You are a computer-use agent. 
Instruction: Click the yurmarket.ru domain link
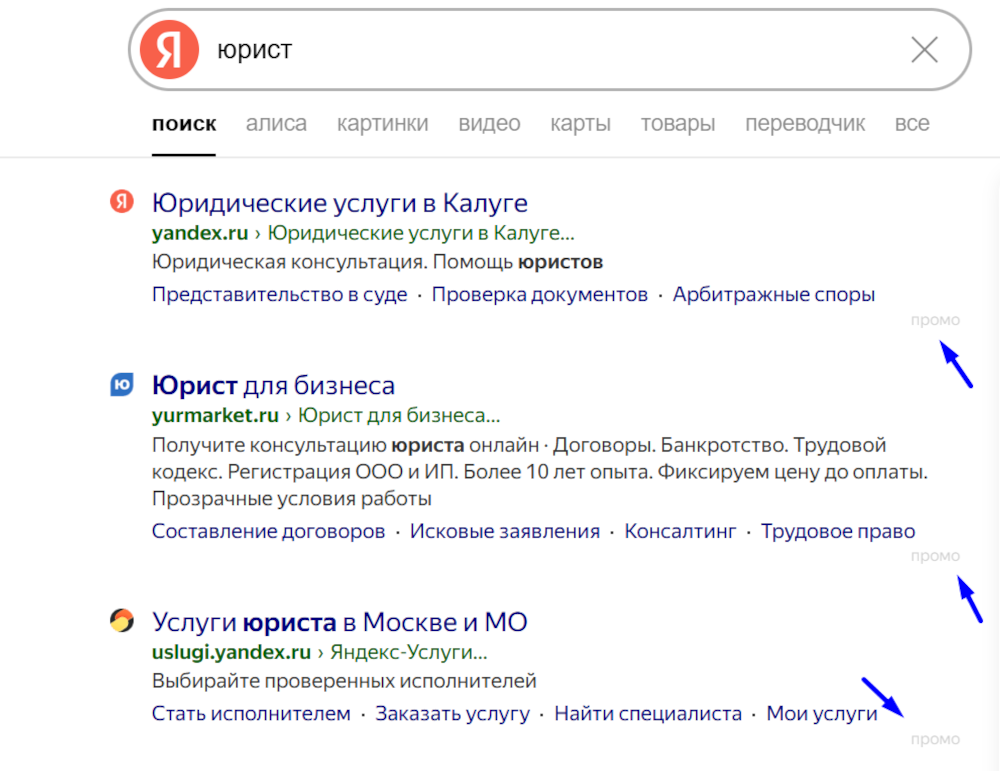[215, 415]
